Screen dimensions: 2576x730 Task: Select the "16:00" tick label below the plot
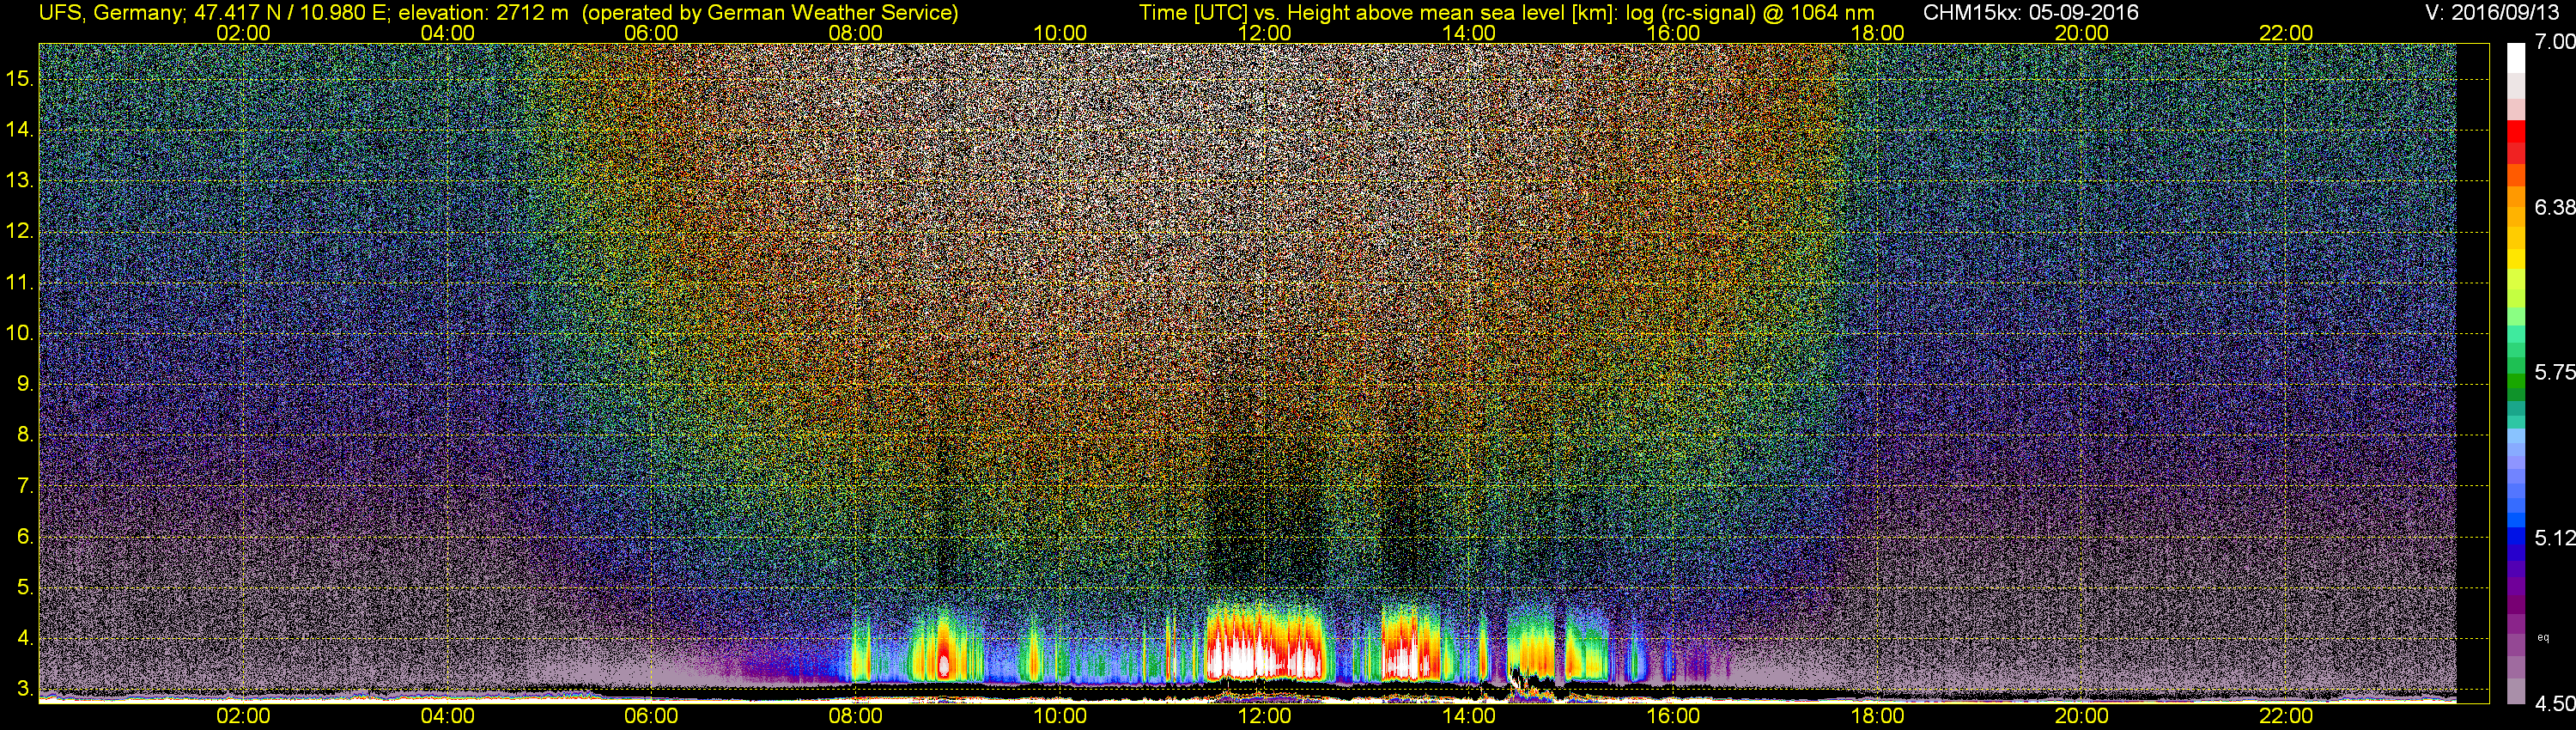(1673, 716)
